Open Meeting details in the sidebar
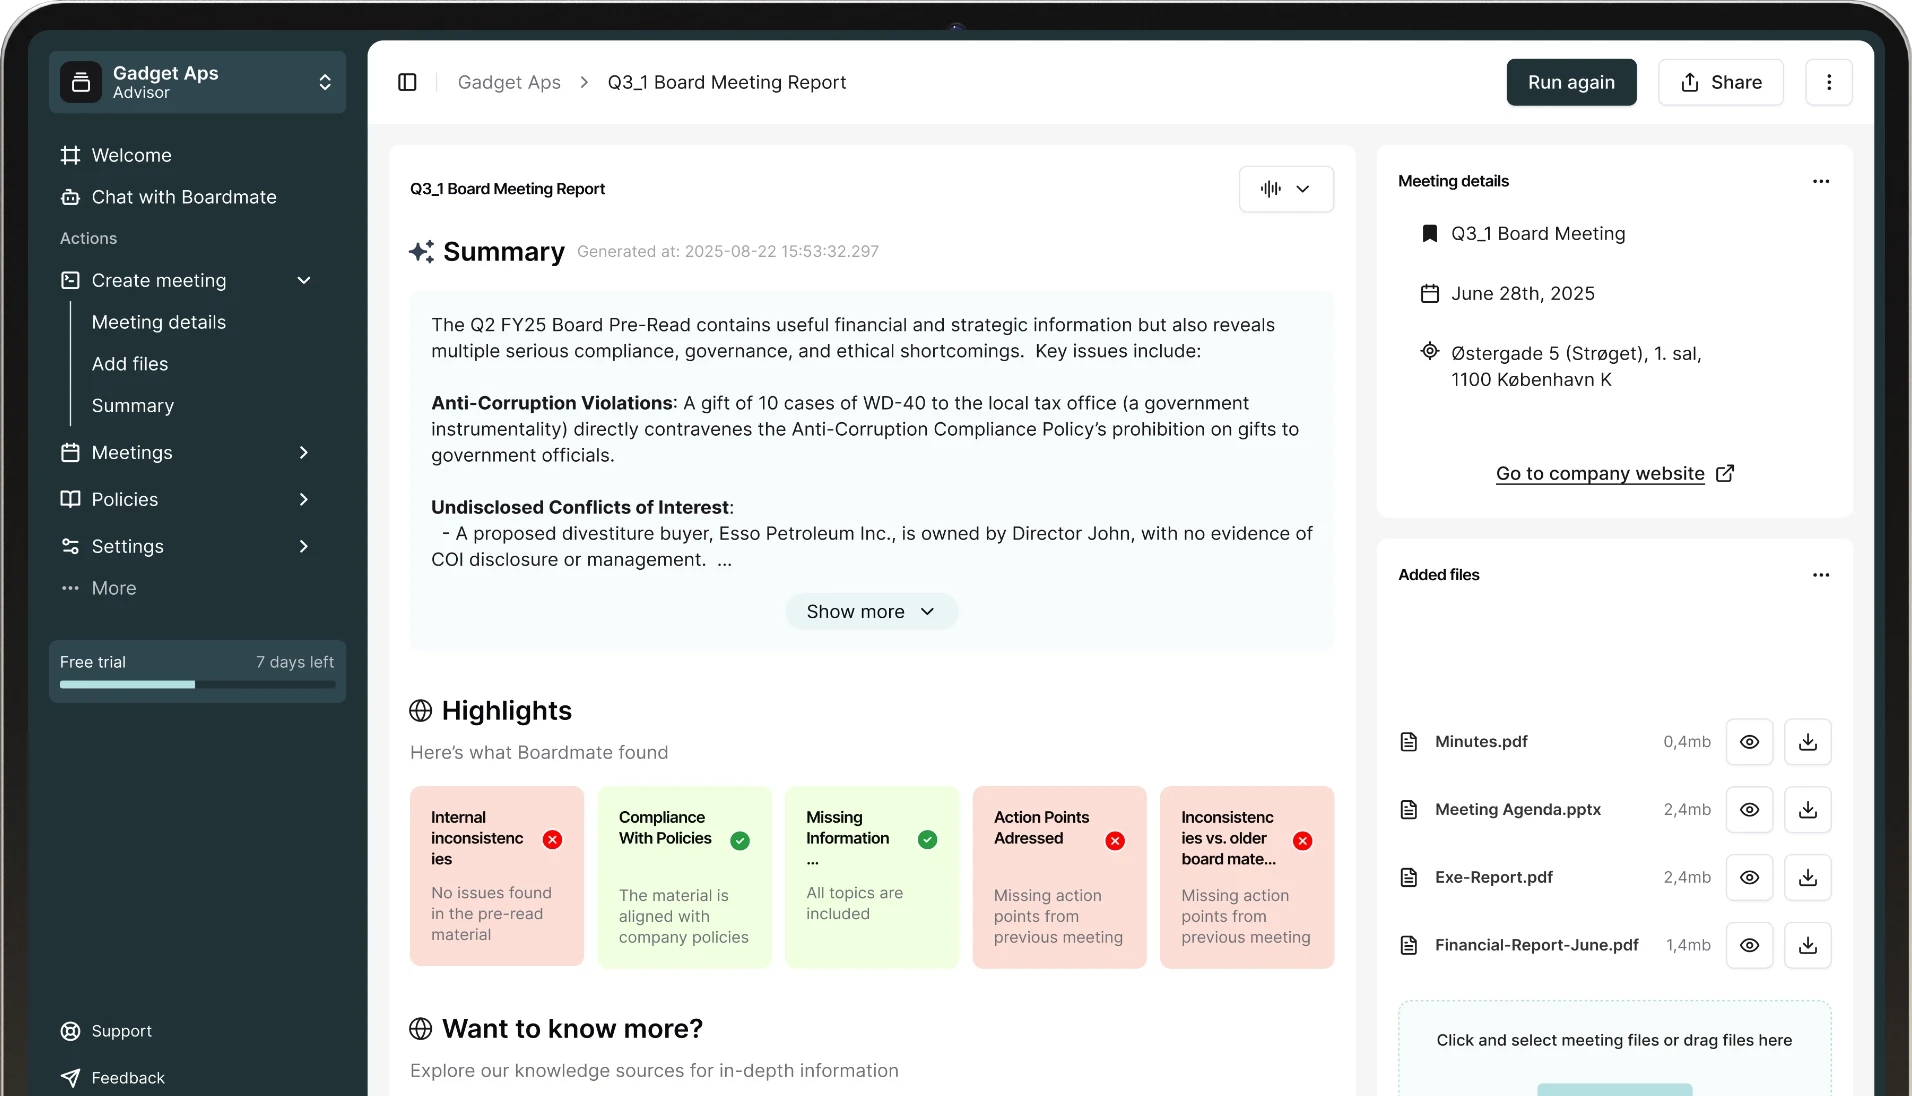Viewport: 1912px width, 1096px height. (158, 322)
